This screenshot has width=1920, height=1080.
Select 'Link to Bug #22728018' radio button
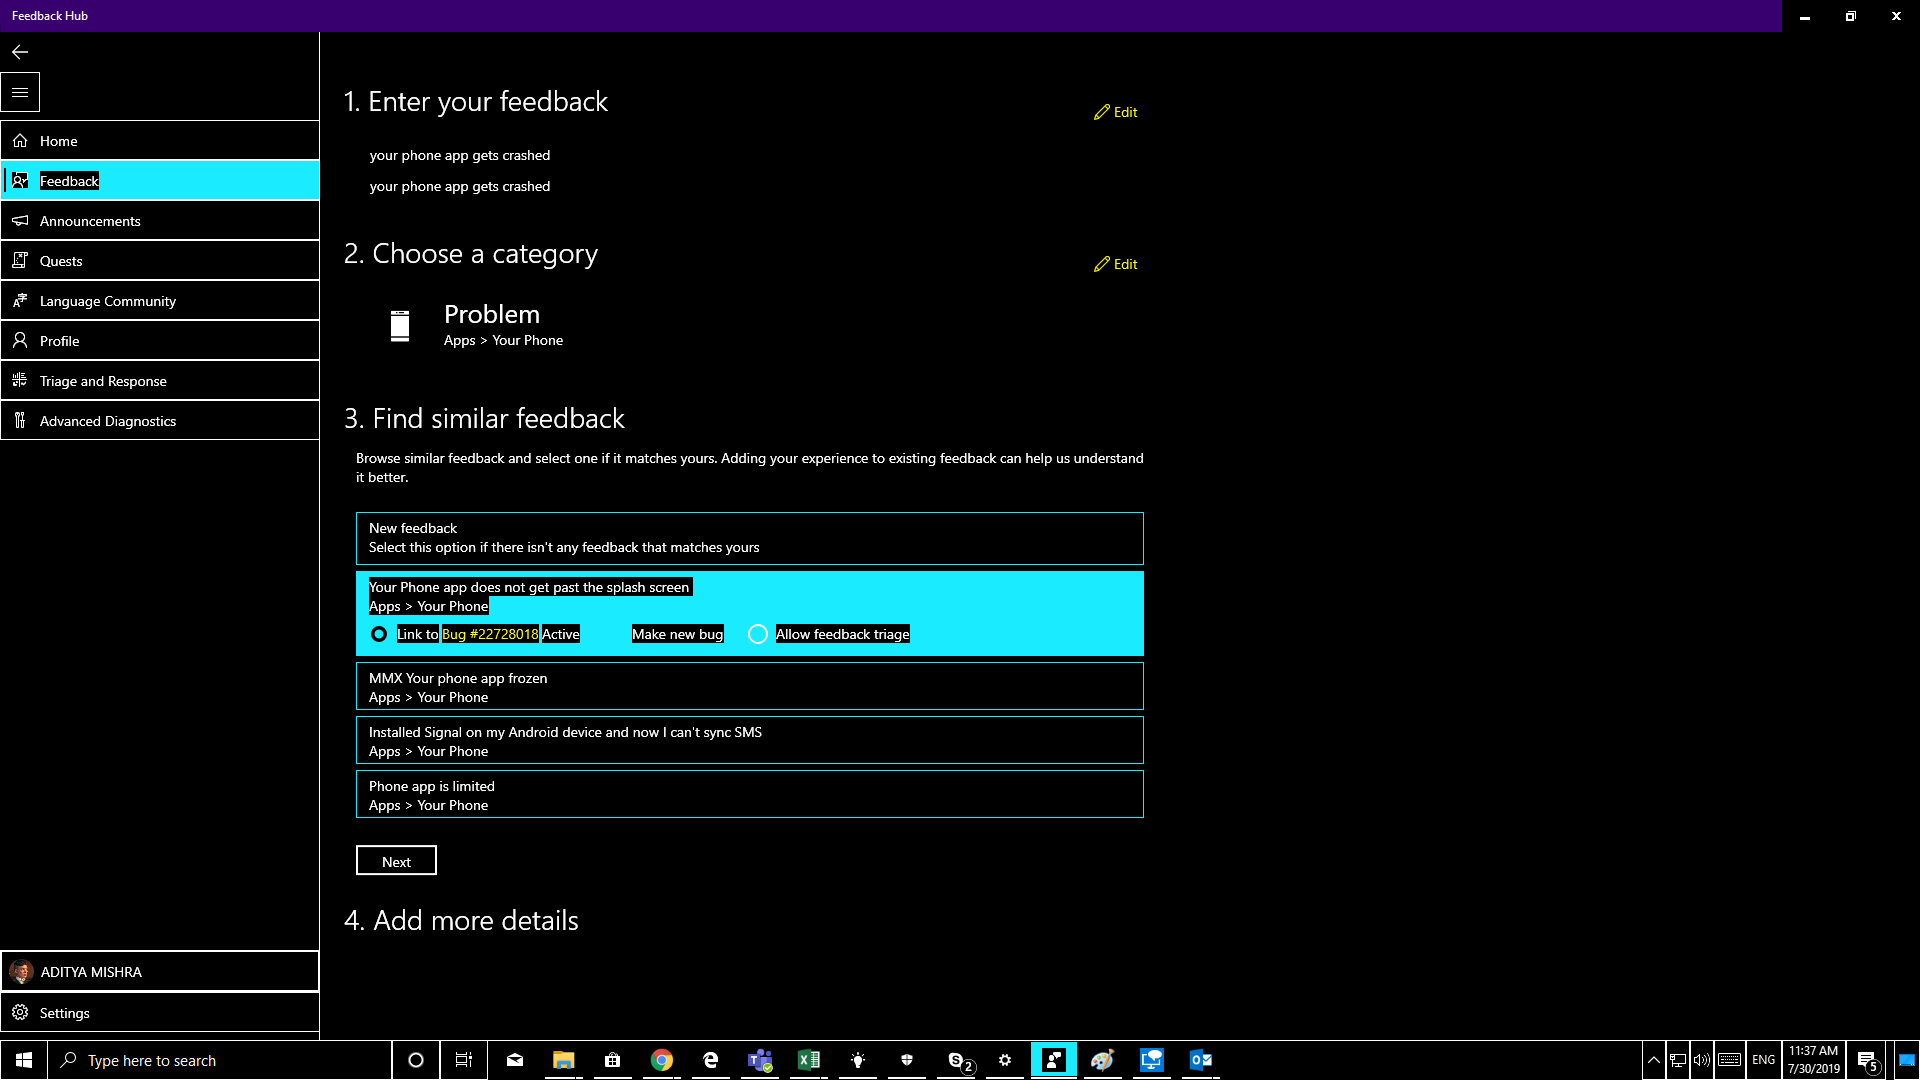point(379,634)
